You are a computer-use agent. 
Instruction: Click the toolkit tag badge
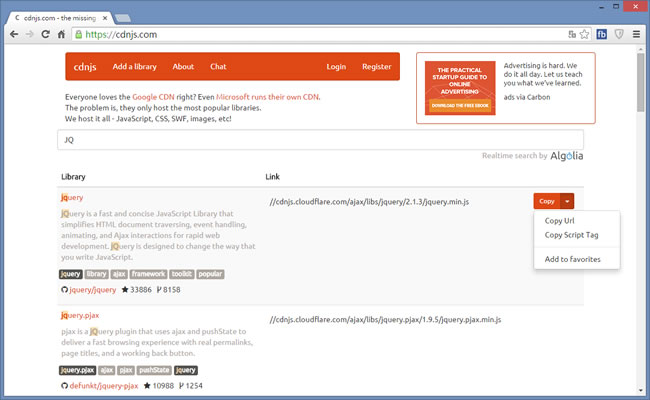[182, 274]
